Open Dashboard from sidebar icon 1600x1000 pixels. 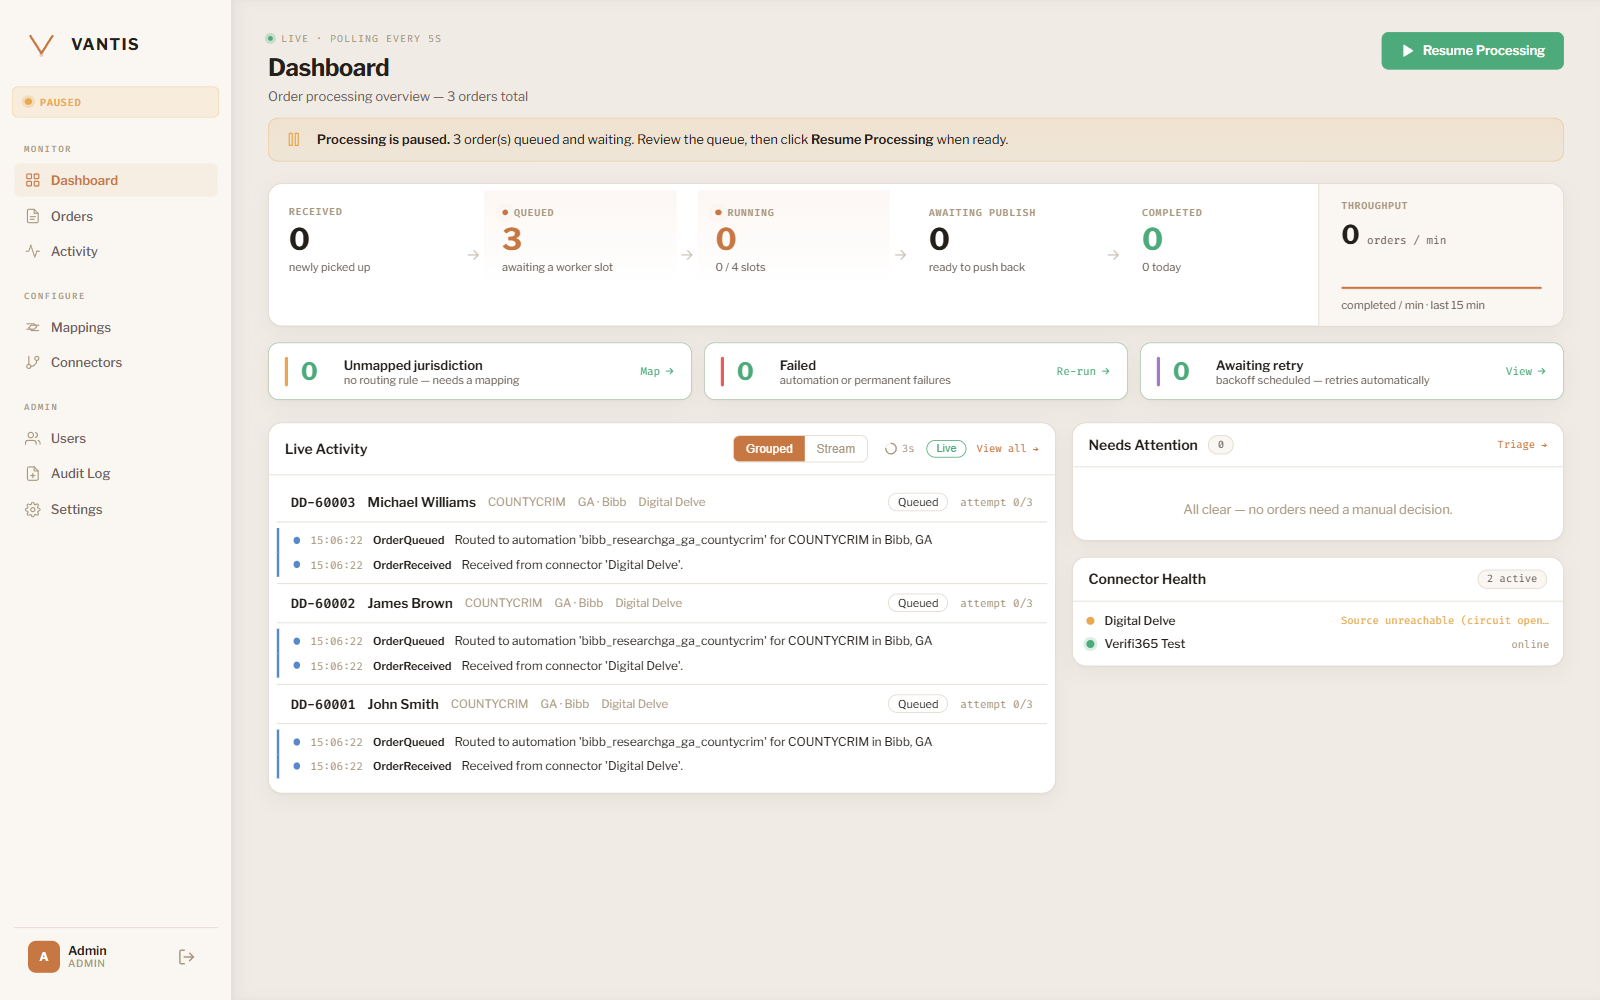33,180
